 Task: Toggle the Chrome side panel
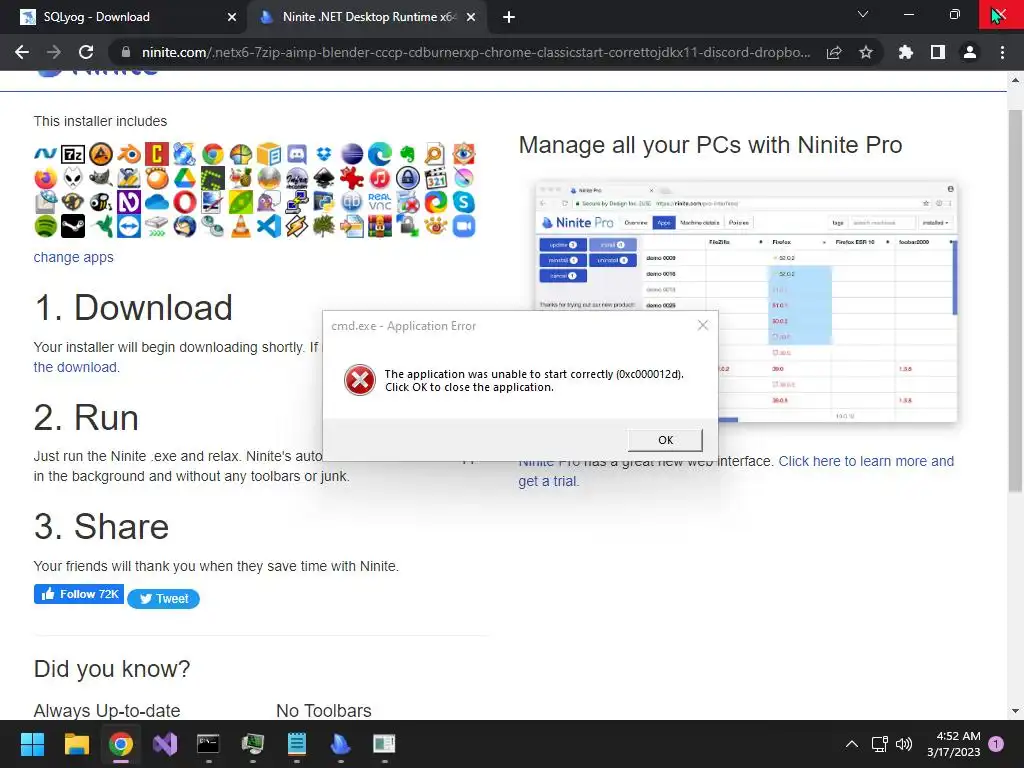coord(938,52)
